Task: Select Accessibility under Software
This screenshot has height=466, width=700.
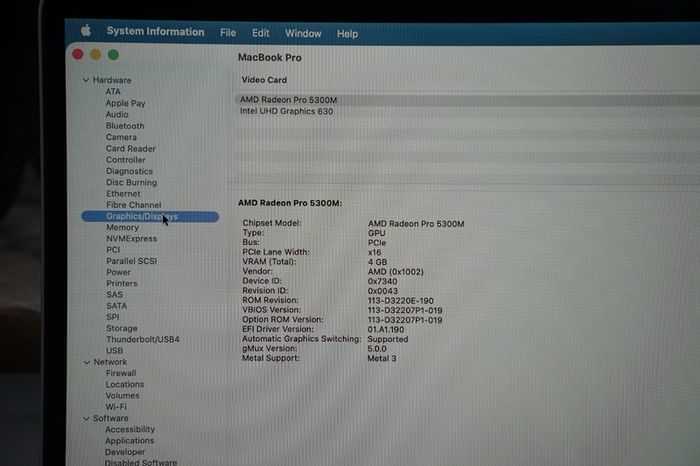Action: pyautogui.click(x=130, y=429)
